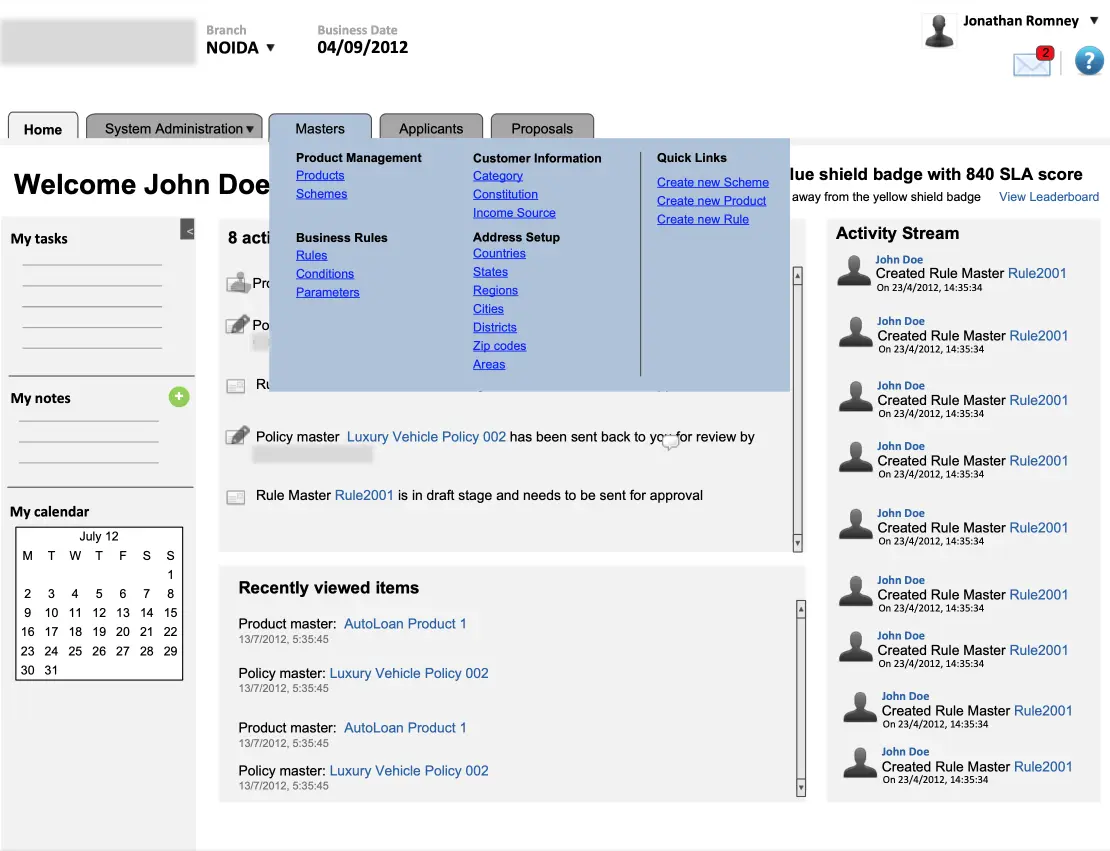Screen dimensions: 1110x851
Task: Click pencil icon beside Luxury Vehicle Policy notification
Action: [x=237, y=436]
